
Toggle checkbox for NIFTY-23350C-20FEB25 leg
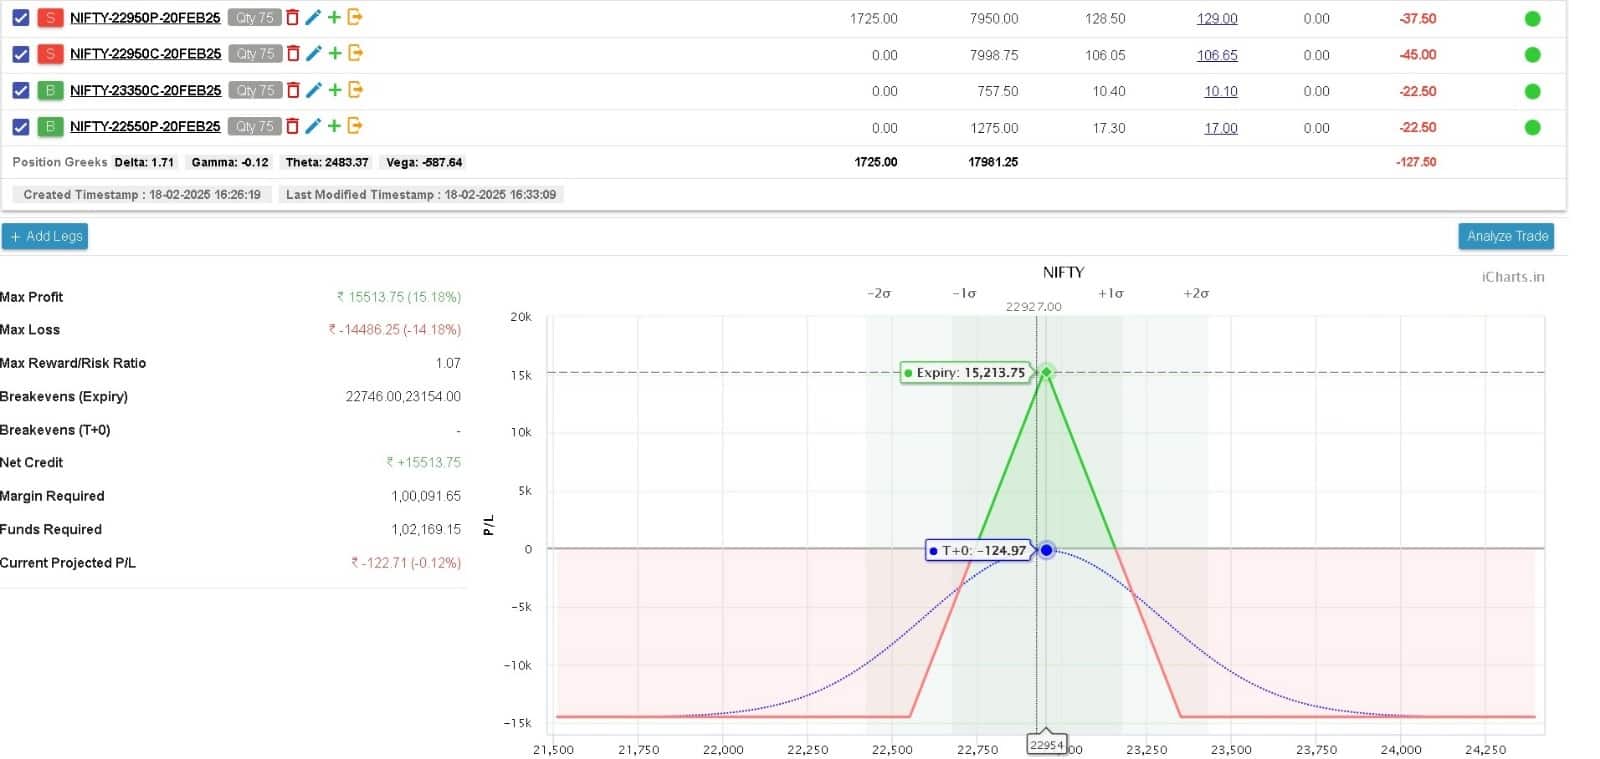coord(20,90)
